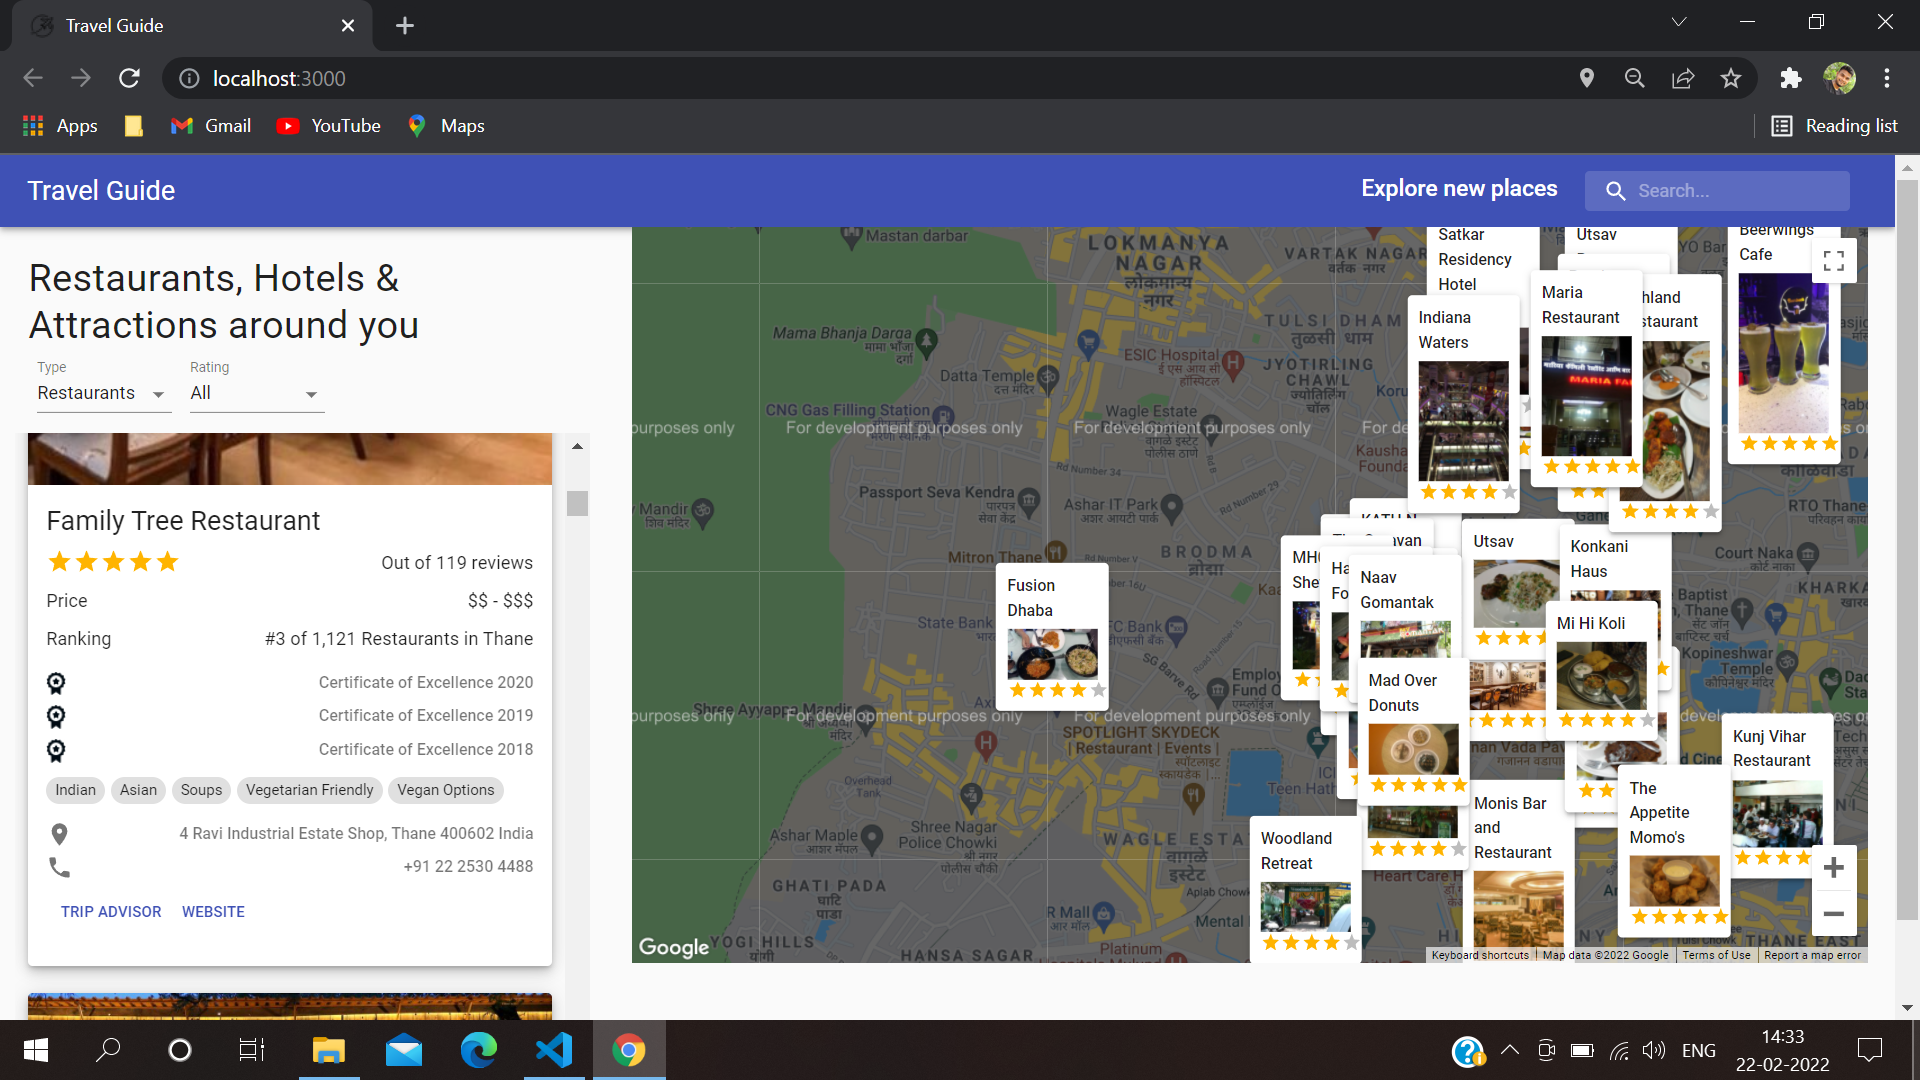The width and height of the screenshot is (1920, 1080).
Task: Open the Type dropdown showing Restaurants
Action: 103,394
